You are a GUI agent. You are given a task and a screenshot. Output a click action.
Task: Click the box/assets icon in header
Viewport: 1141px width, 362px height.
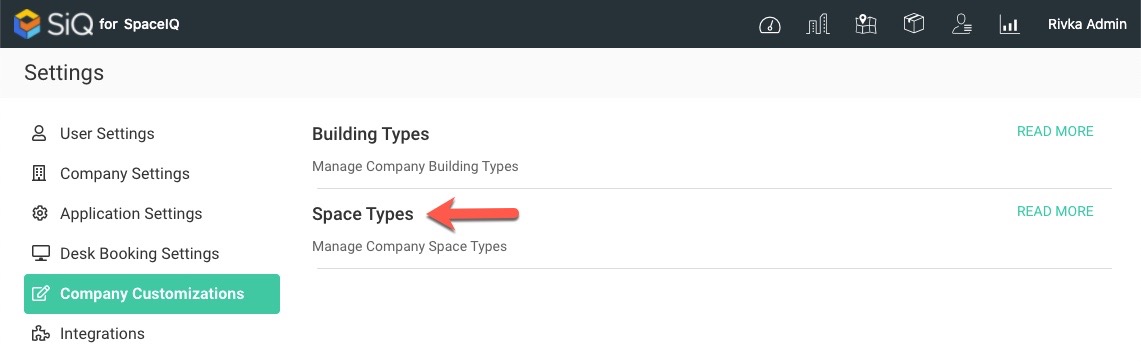(x=913, y=24)
